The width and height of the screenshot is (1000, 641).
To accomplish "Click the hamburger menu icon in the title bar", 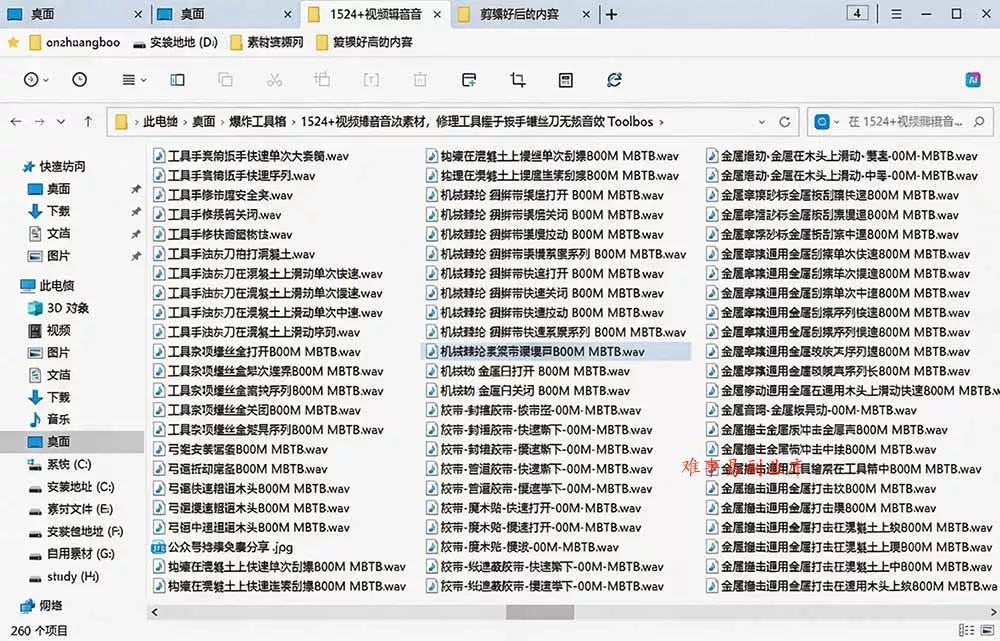I will (896, 14).
